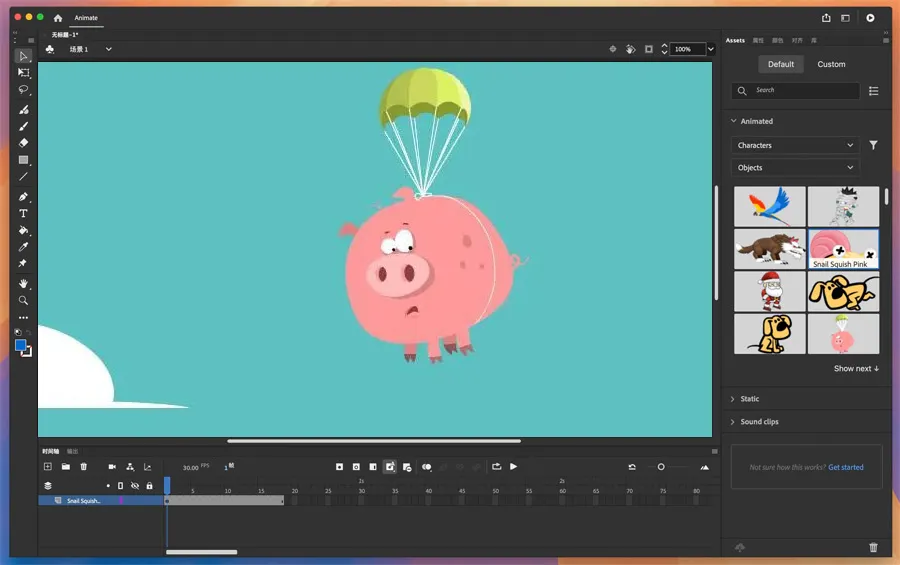
Task: Pick the Eraser tool
Action: point(24,143)
